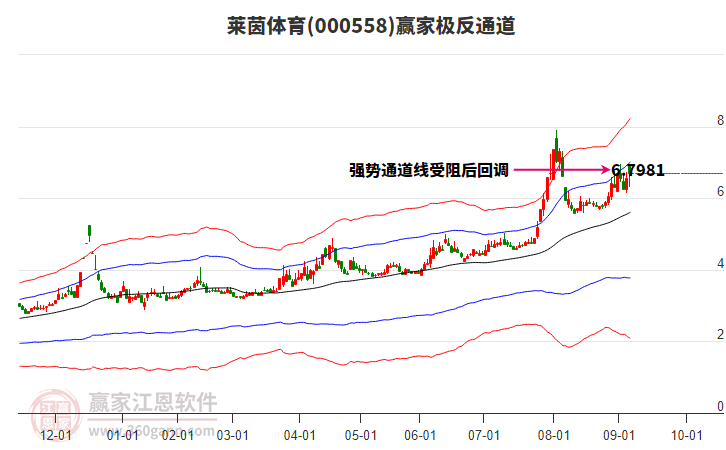The height and width of the screenshot is (450, 726).
Task: Click the 02-01 date axis label
Action: [x=178, y=435]
